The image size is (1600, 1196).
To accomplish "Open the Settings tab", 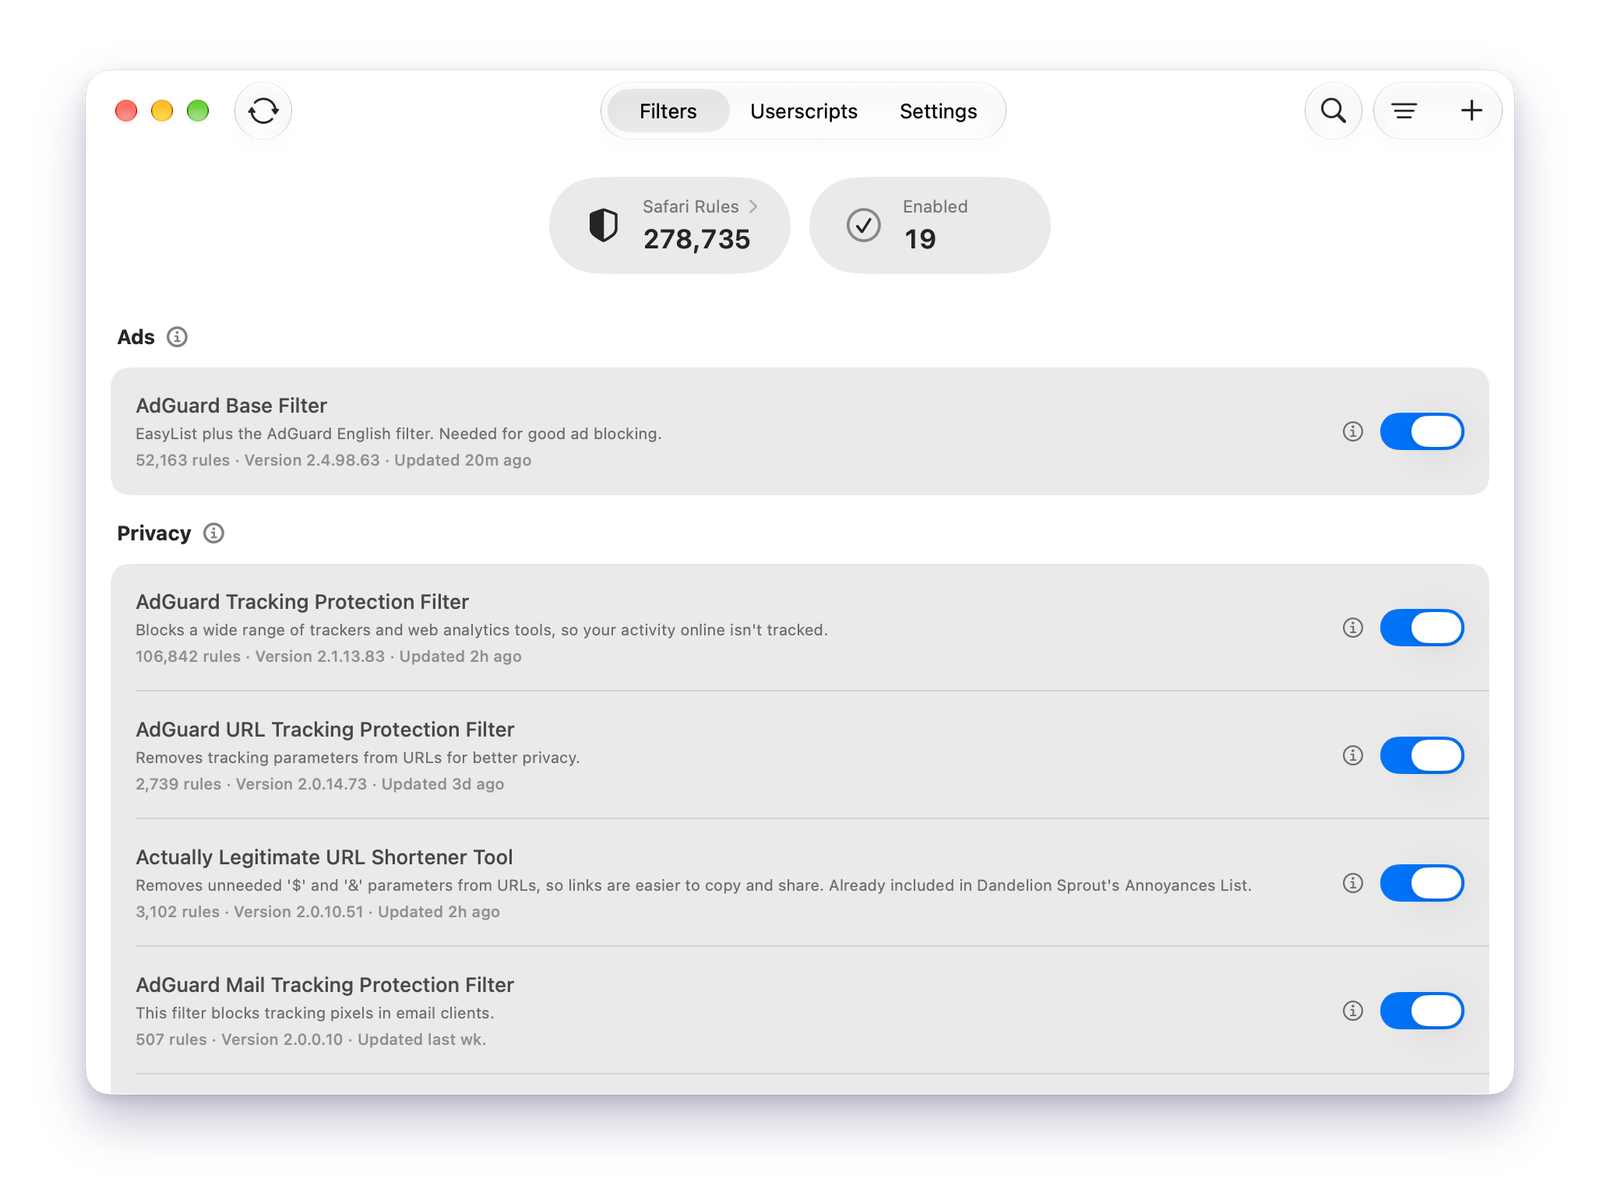I will 938,111.
